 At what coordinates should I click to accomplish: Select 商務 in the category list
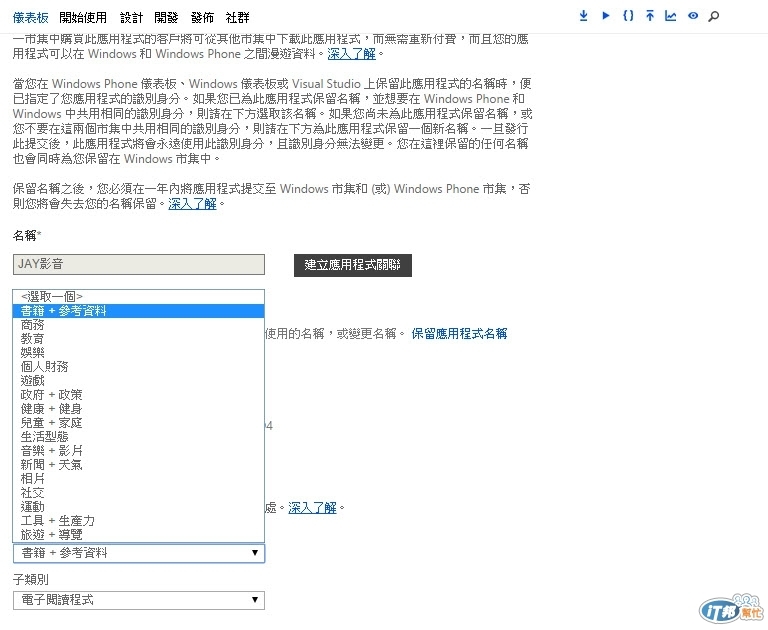(139, 325)
